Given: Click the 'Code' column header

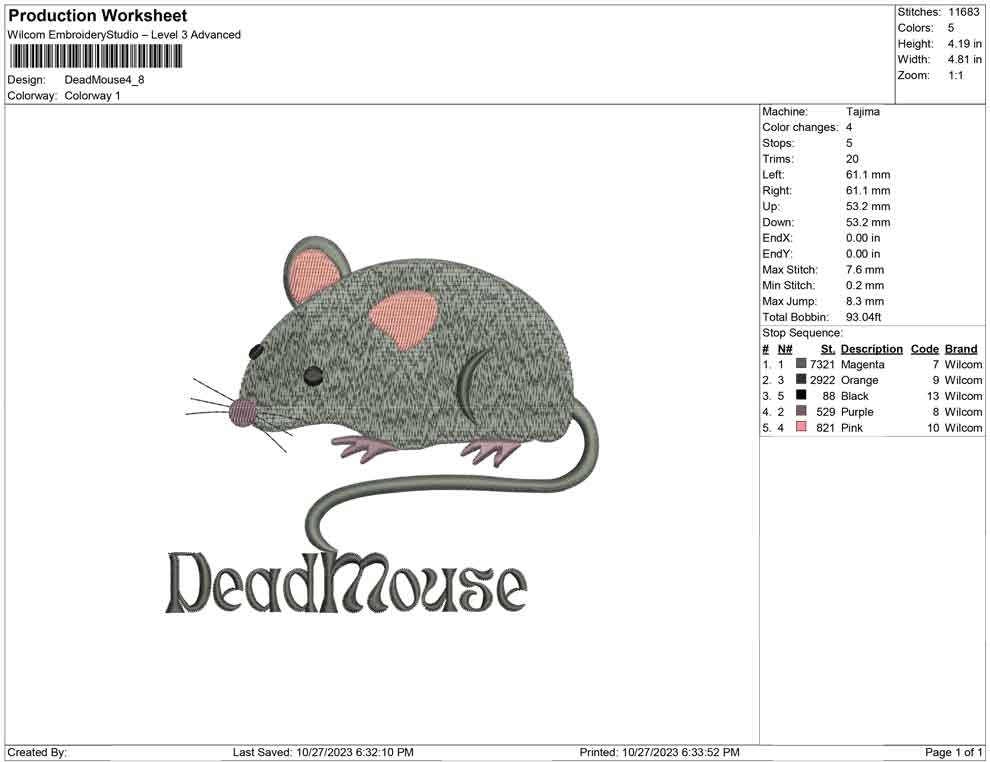Looking at the screenshot, I should pyautogui.click(x=925, y=349).
